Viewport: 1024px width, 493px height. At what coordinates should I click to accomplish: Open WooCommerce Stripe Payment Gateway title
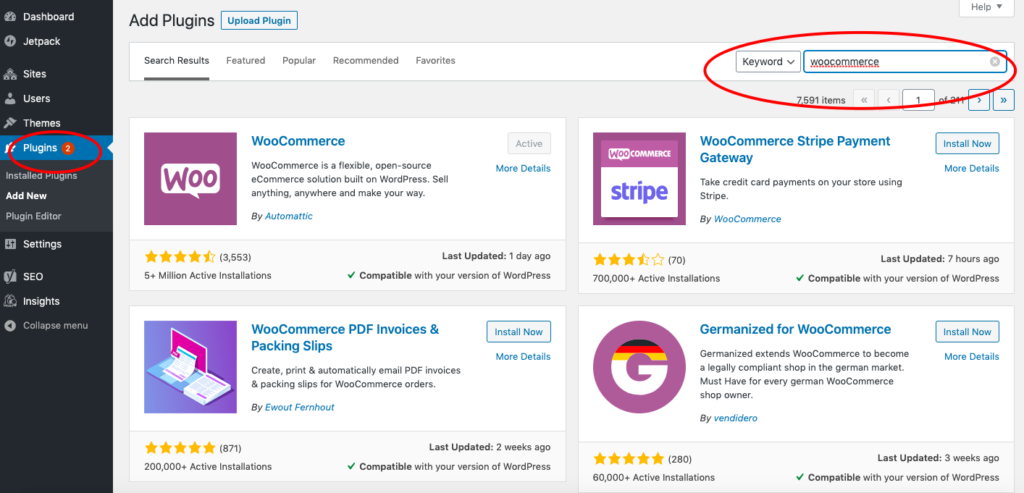(795, 150)
